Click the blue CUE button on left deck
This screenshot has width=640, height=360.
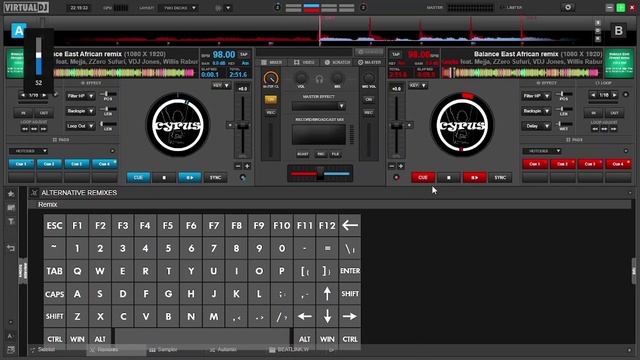[x=138, y=178]
